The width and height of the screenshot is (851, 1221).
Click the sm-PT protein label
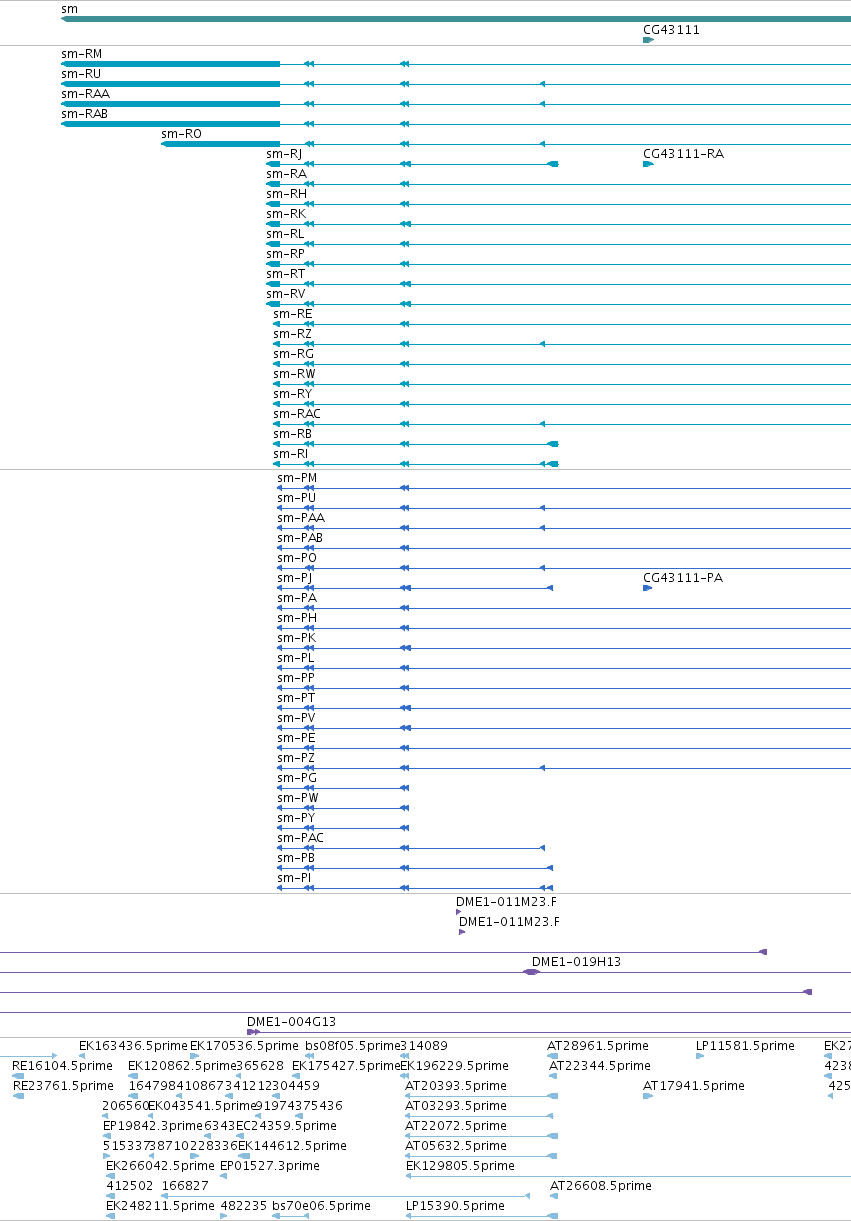tap(296, 698)
